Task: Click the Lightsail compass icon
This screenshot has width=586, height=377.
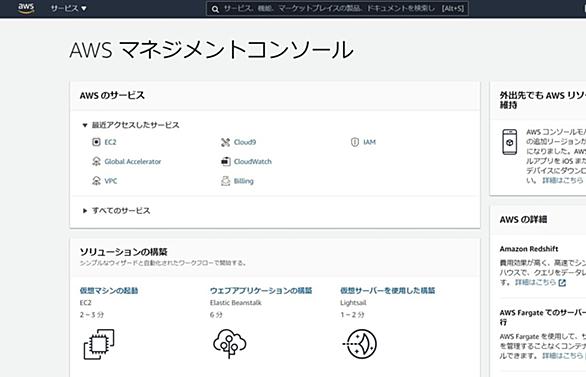Action: [360, 344]
